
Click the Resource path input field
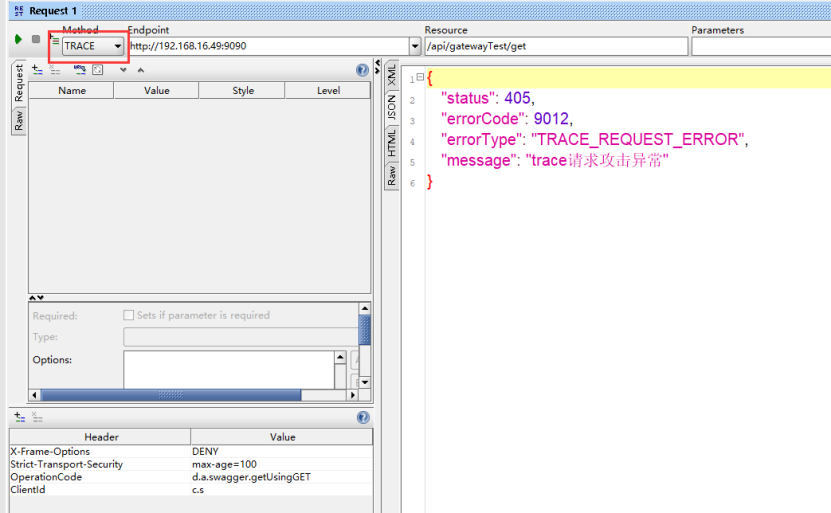(555, 46)
